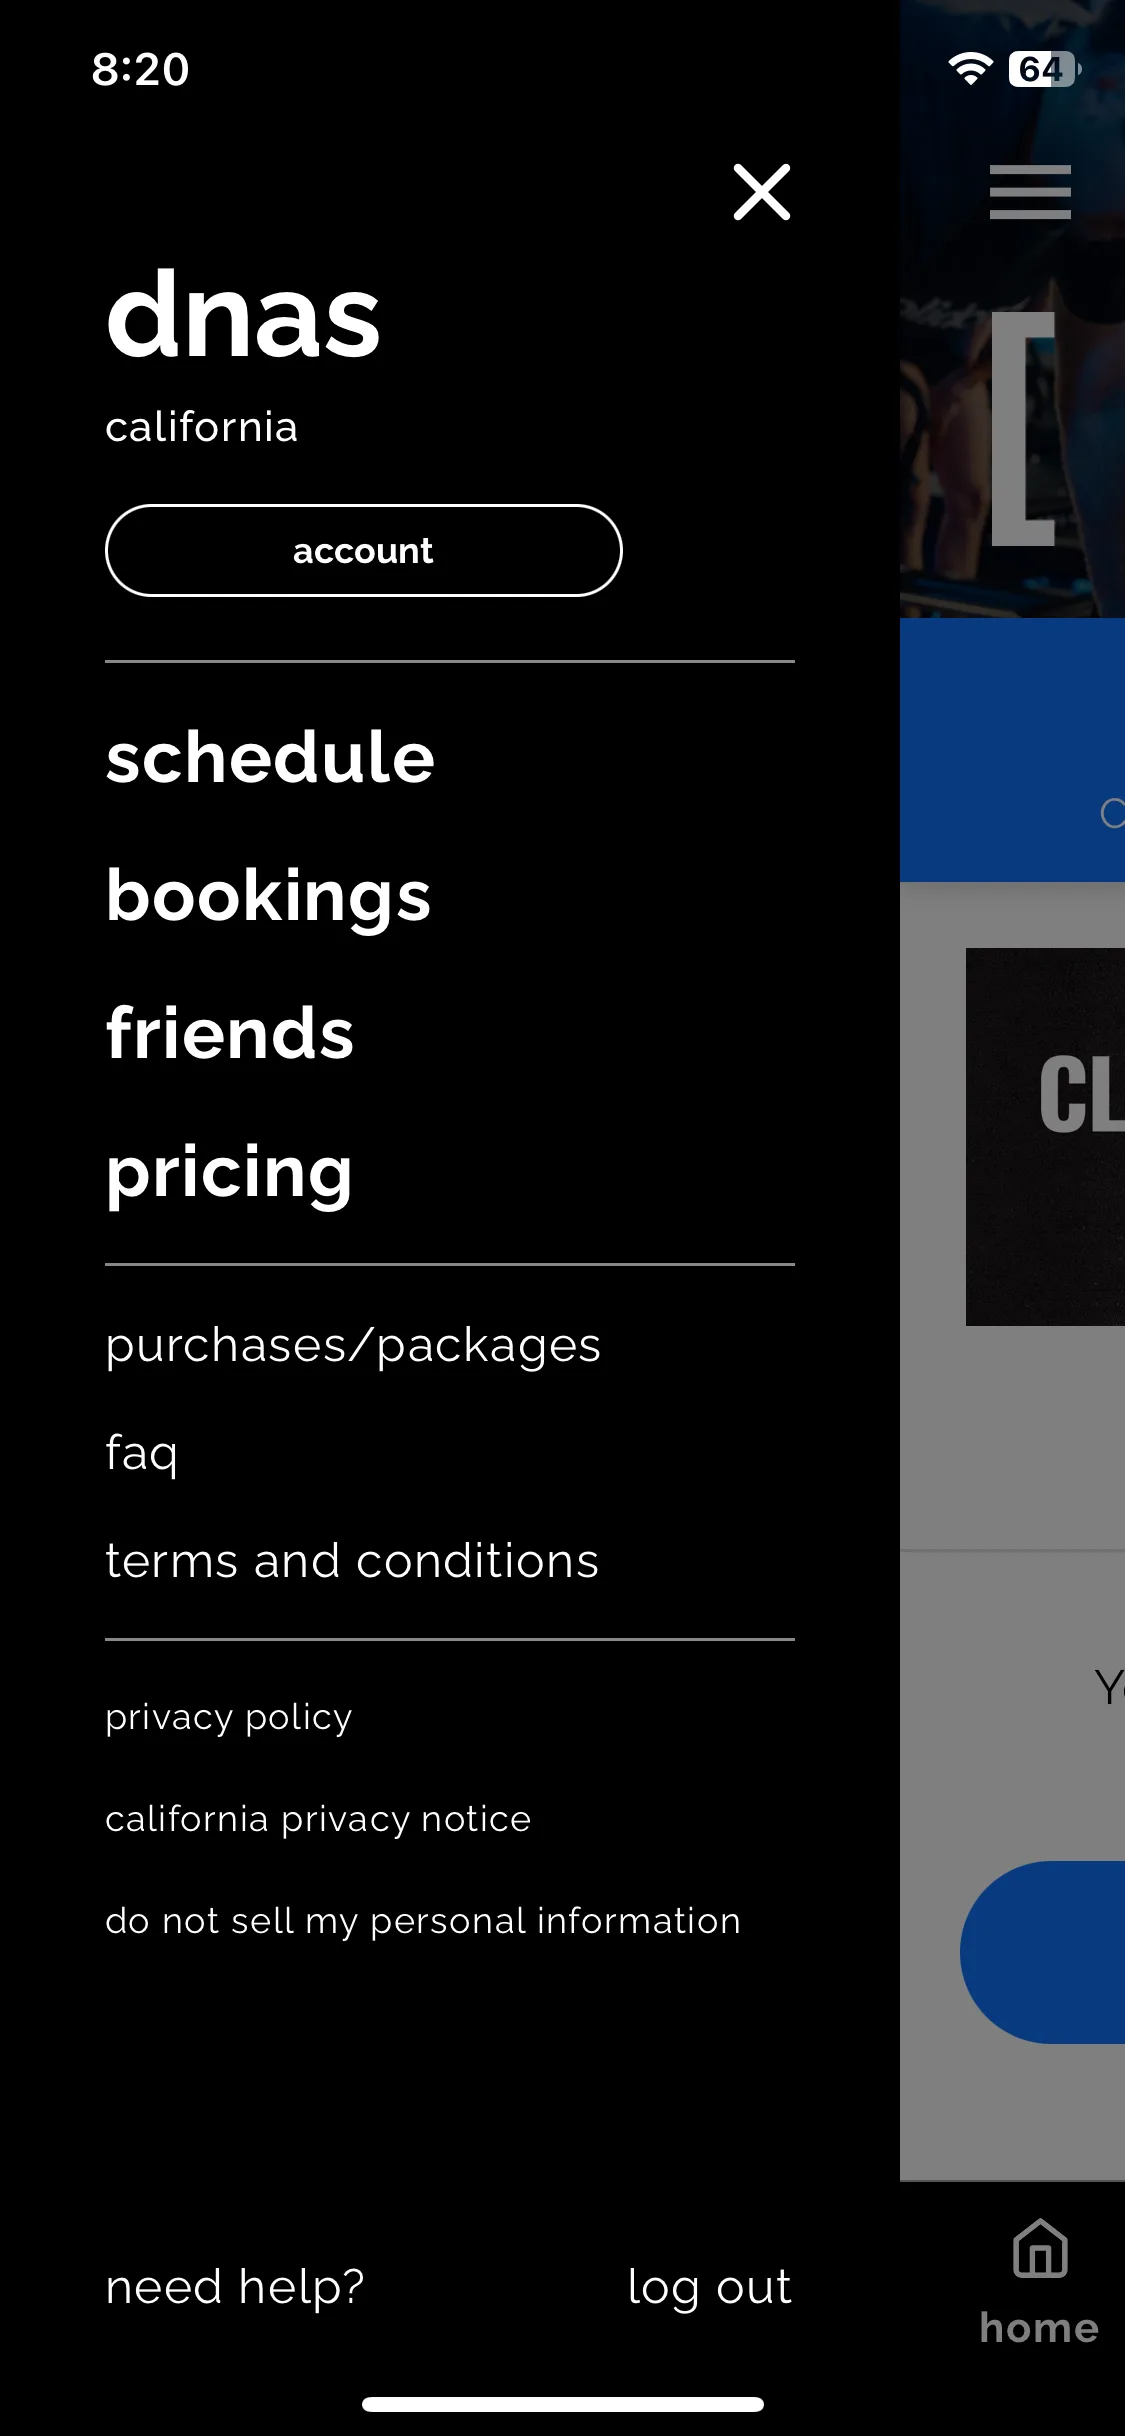Log out of the account
Viewport: 1125px width, 2436px height.
pyautogui.click(x=710, y=2288)
